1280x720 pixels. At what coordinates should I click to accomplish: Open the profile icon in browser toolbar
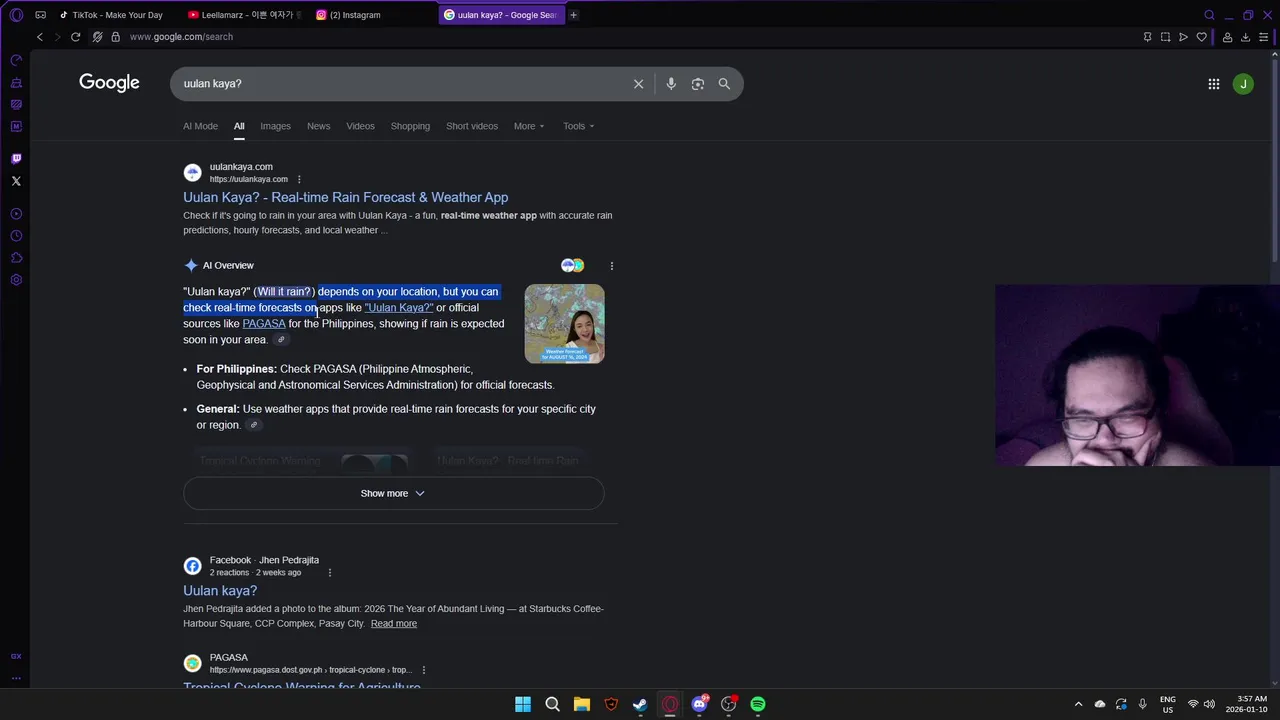pyautogui.click(x=1227, y=37)
